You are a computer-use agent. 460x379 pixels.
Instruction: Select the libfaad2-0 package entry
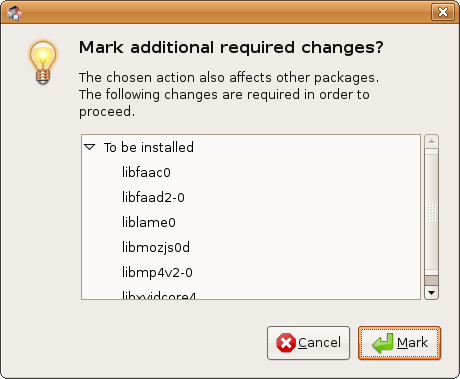pyautogui.click(x=251, y=197)
